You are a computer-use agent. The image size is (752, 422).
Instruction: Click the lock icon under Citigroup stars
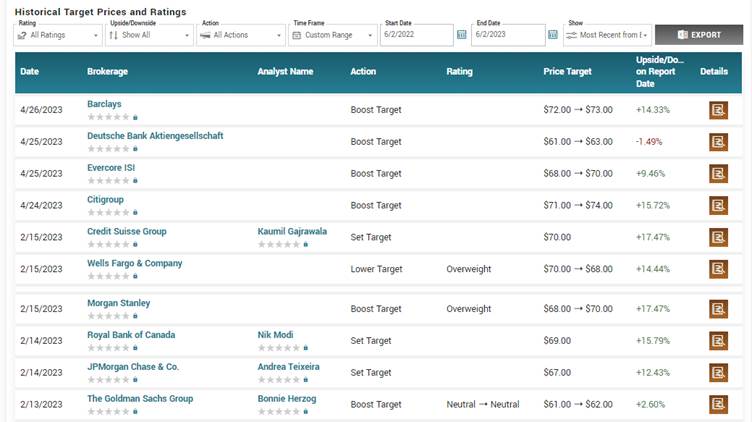point(135,212)
